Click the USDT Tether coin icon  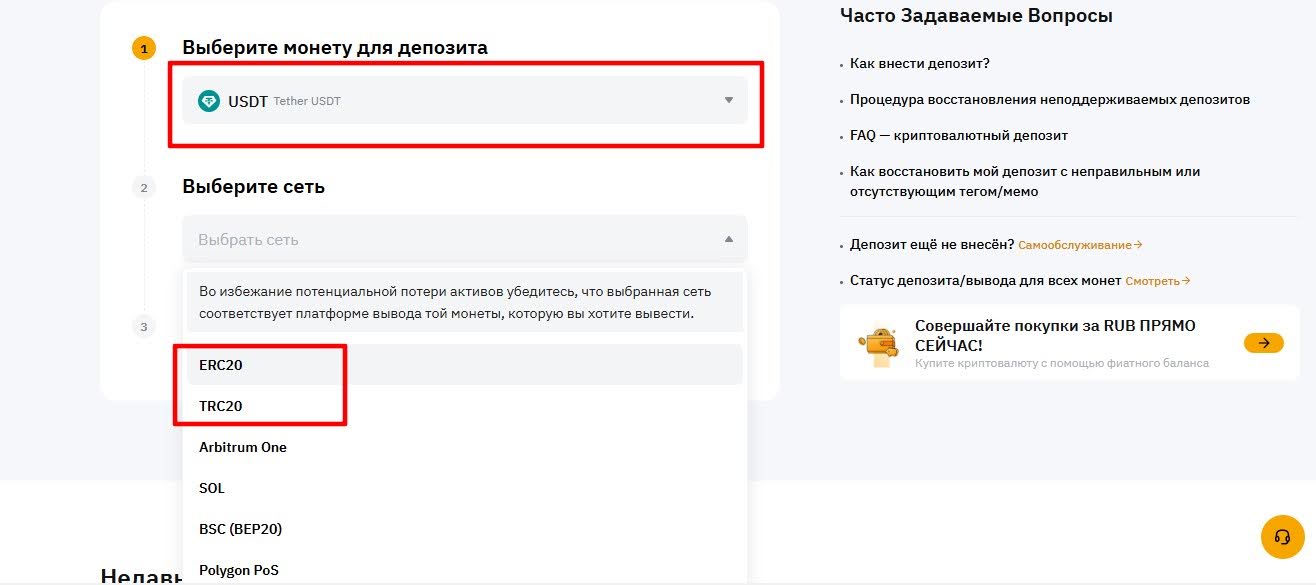pos(210,100)
